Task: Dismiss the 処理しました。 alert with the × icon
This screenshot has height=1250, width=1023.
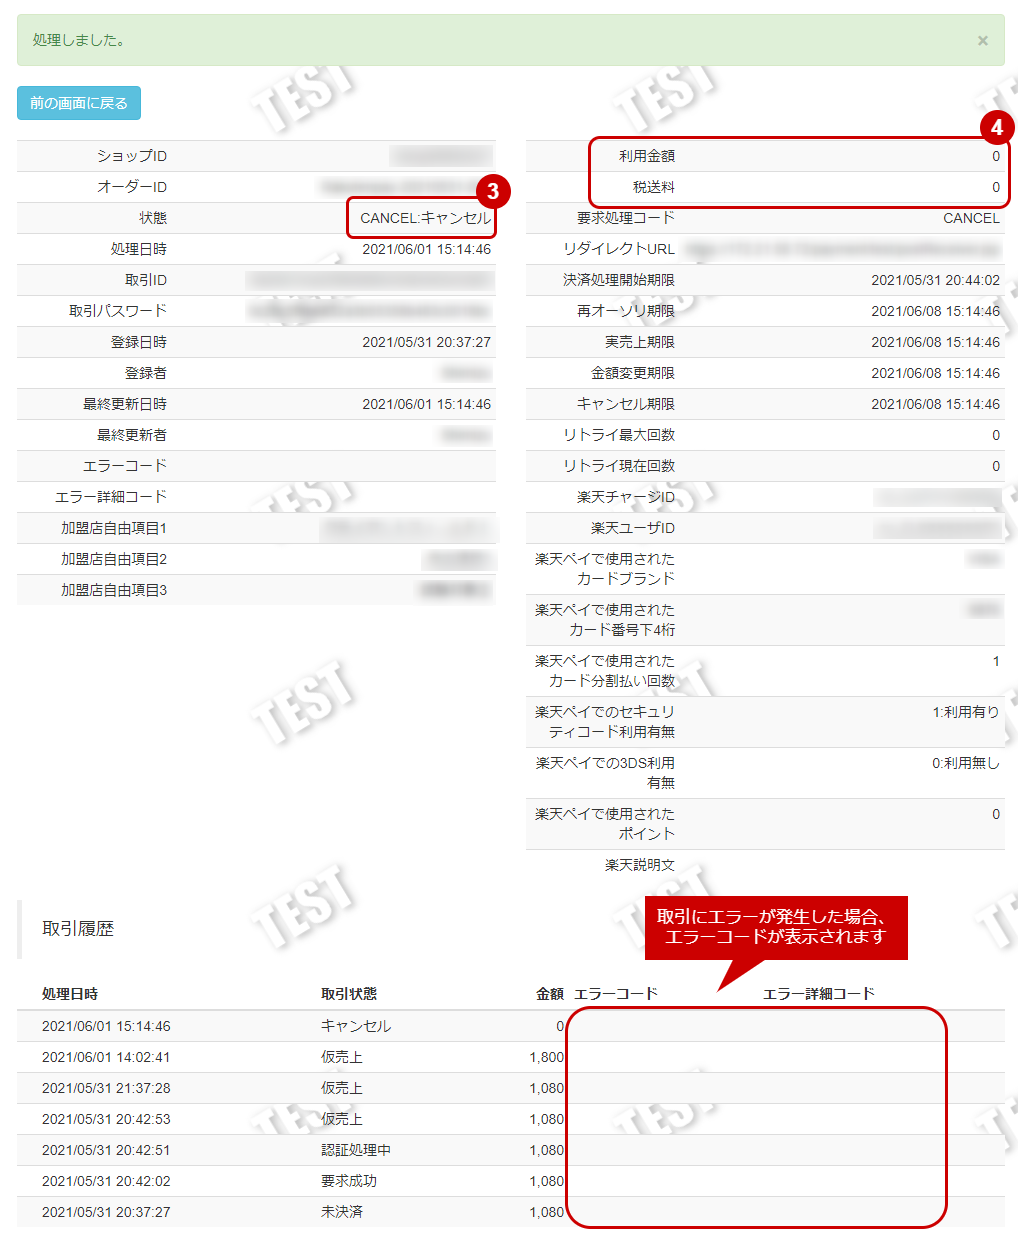Action: [982, 41]
